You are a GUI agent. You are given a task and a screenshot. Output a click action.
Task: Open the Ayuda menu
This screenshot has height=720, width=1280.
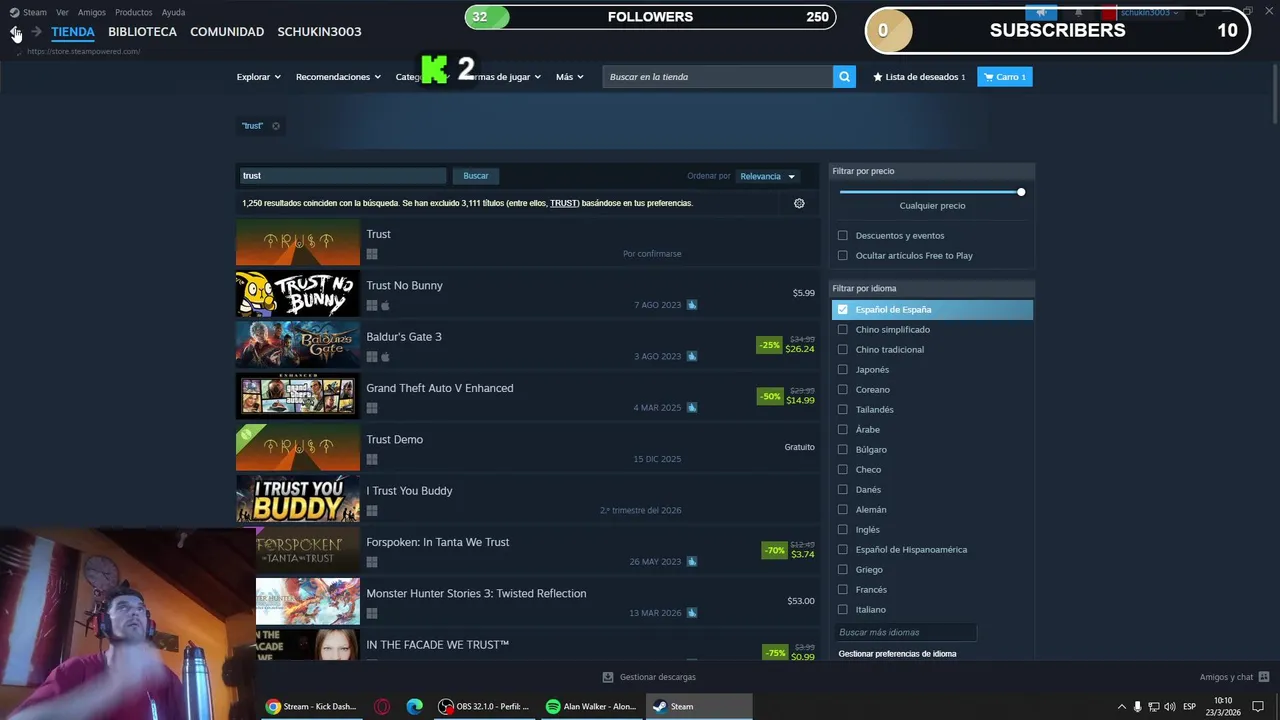click(x=173, y=12)
